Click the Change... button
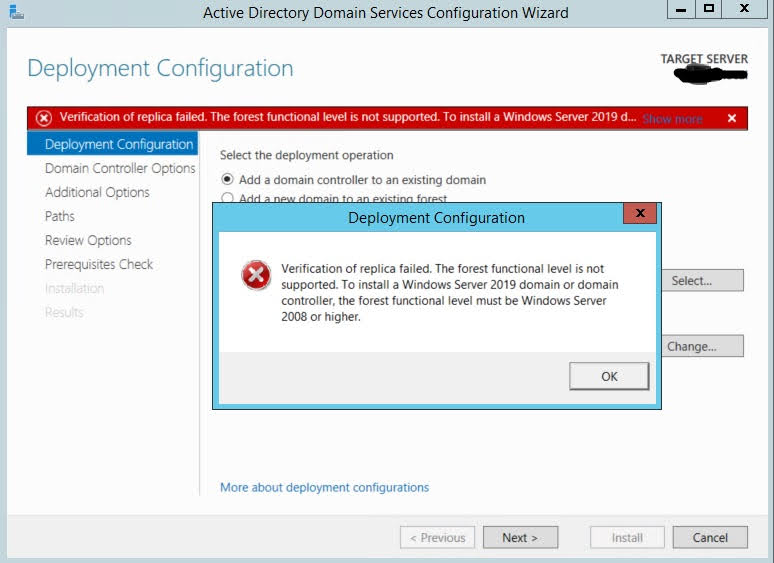 (x=702, y=346)
